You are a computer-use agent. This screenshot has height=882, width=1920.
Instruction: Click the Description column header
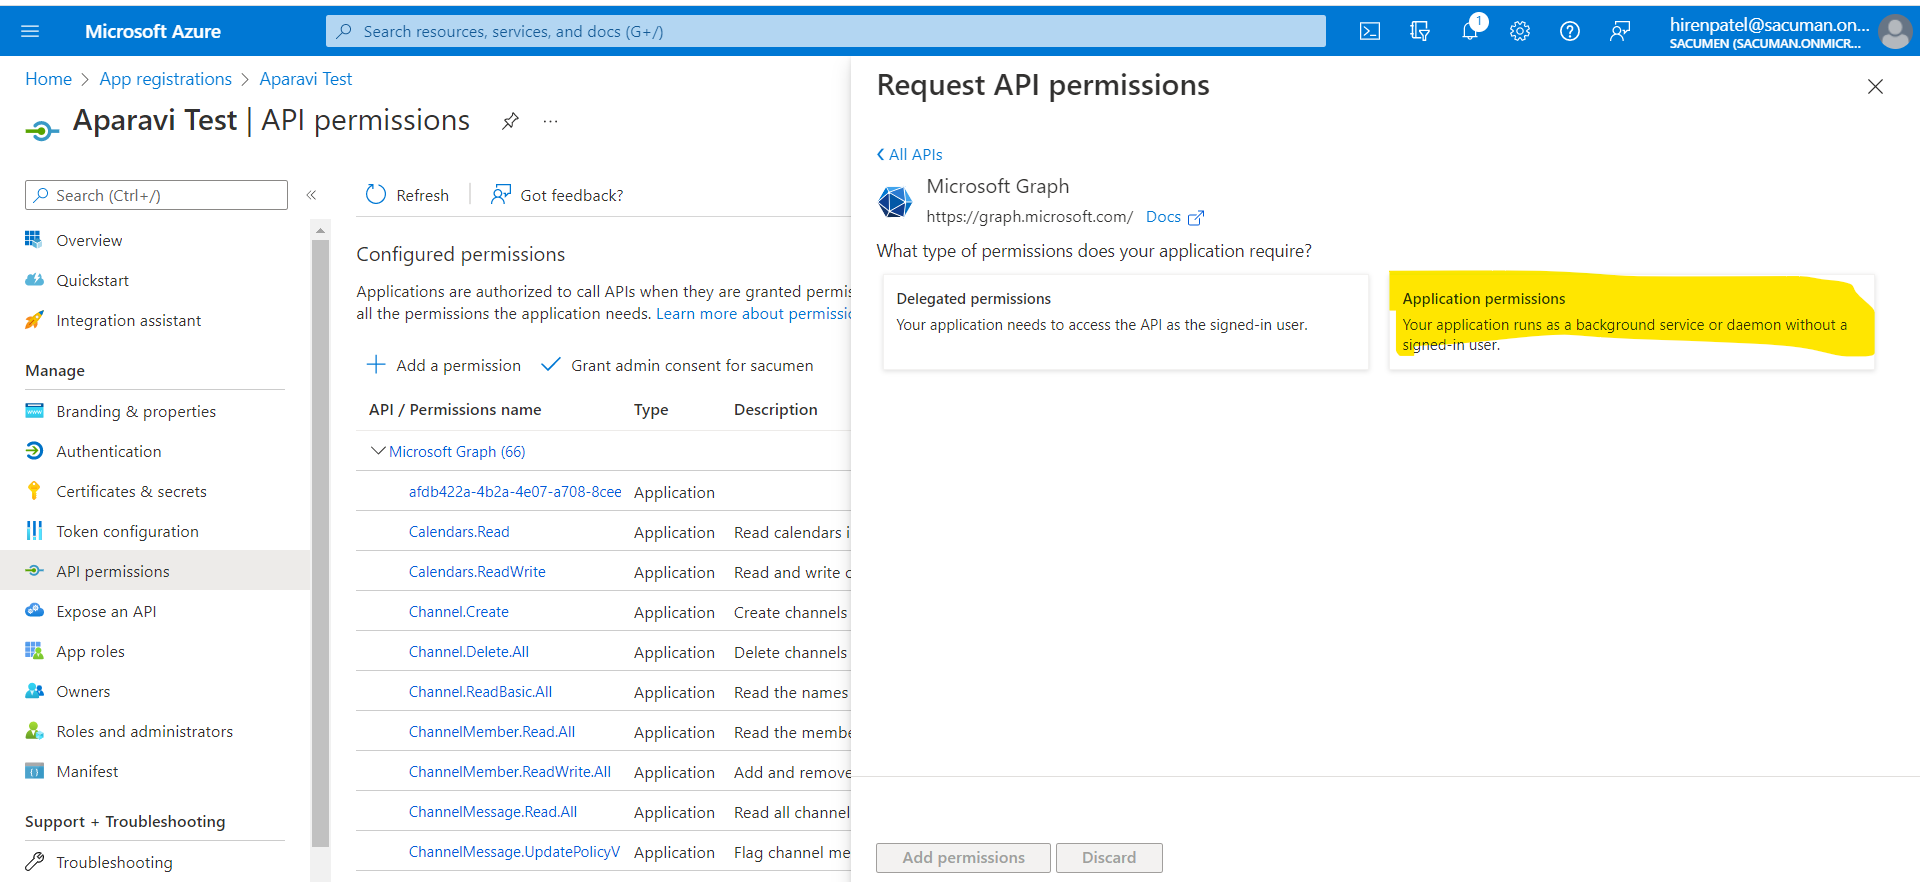(776, 410)
